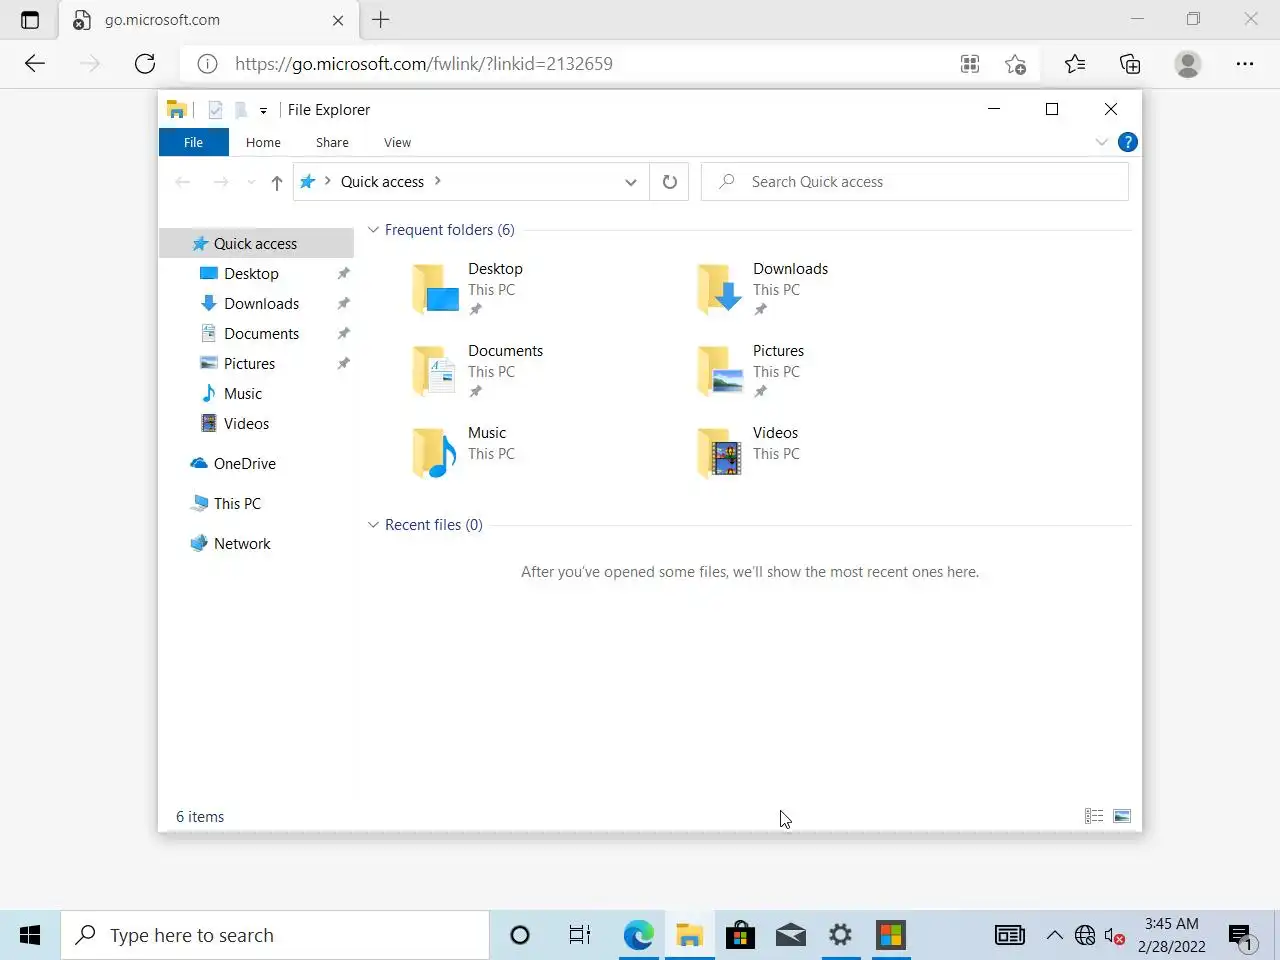
Task: Open the recent locations dropdown
Action: pyautogui.click(x=250, y=182)
